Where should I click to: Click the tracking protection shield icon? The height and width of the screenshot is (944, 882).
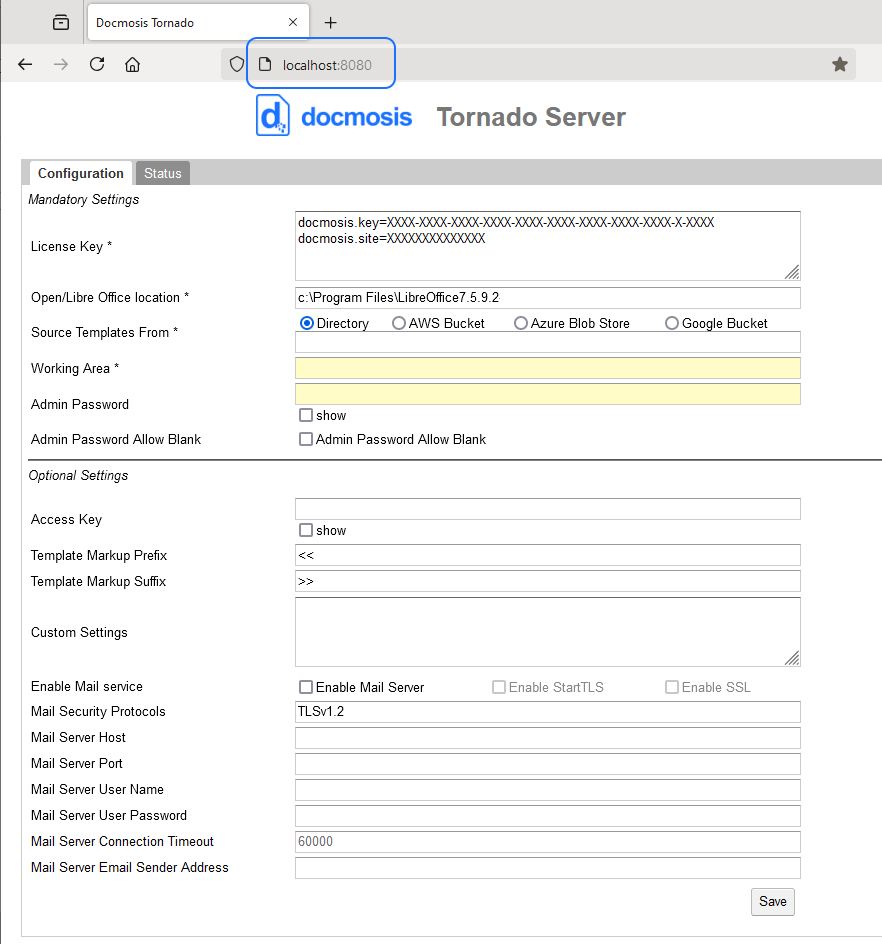(237, 64)
